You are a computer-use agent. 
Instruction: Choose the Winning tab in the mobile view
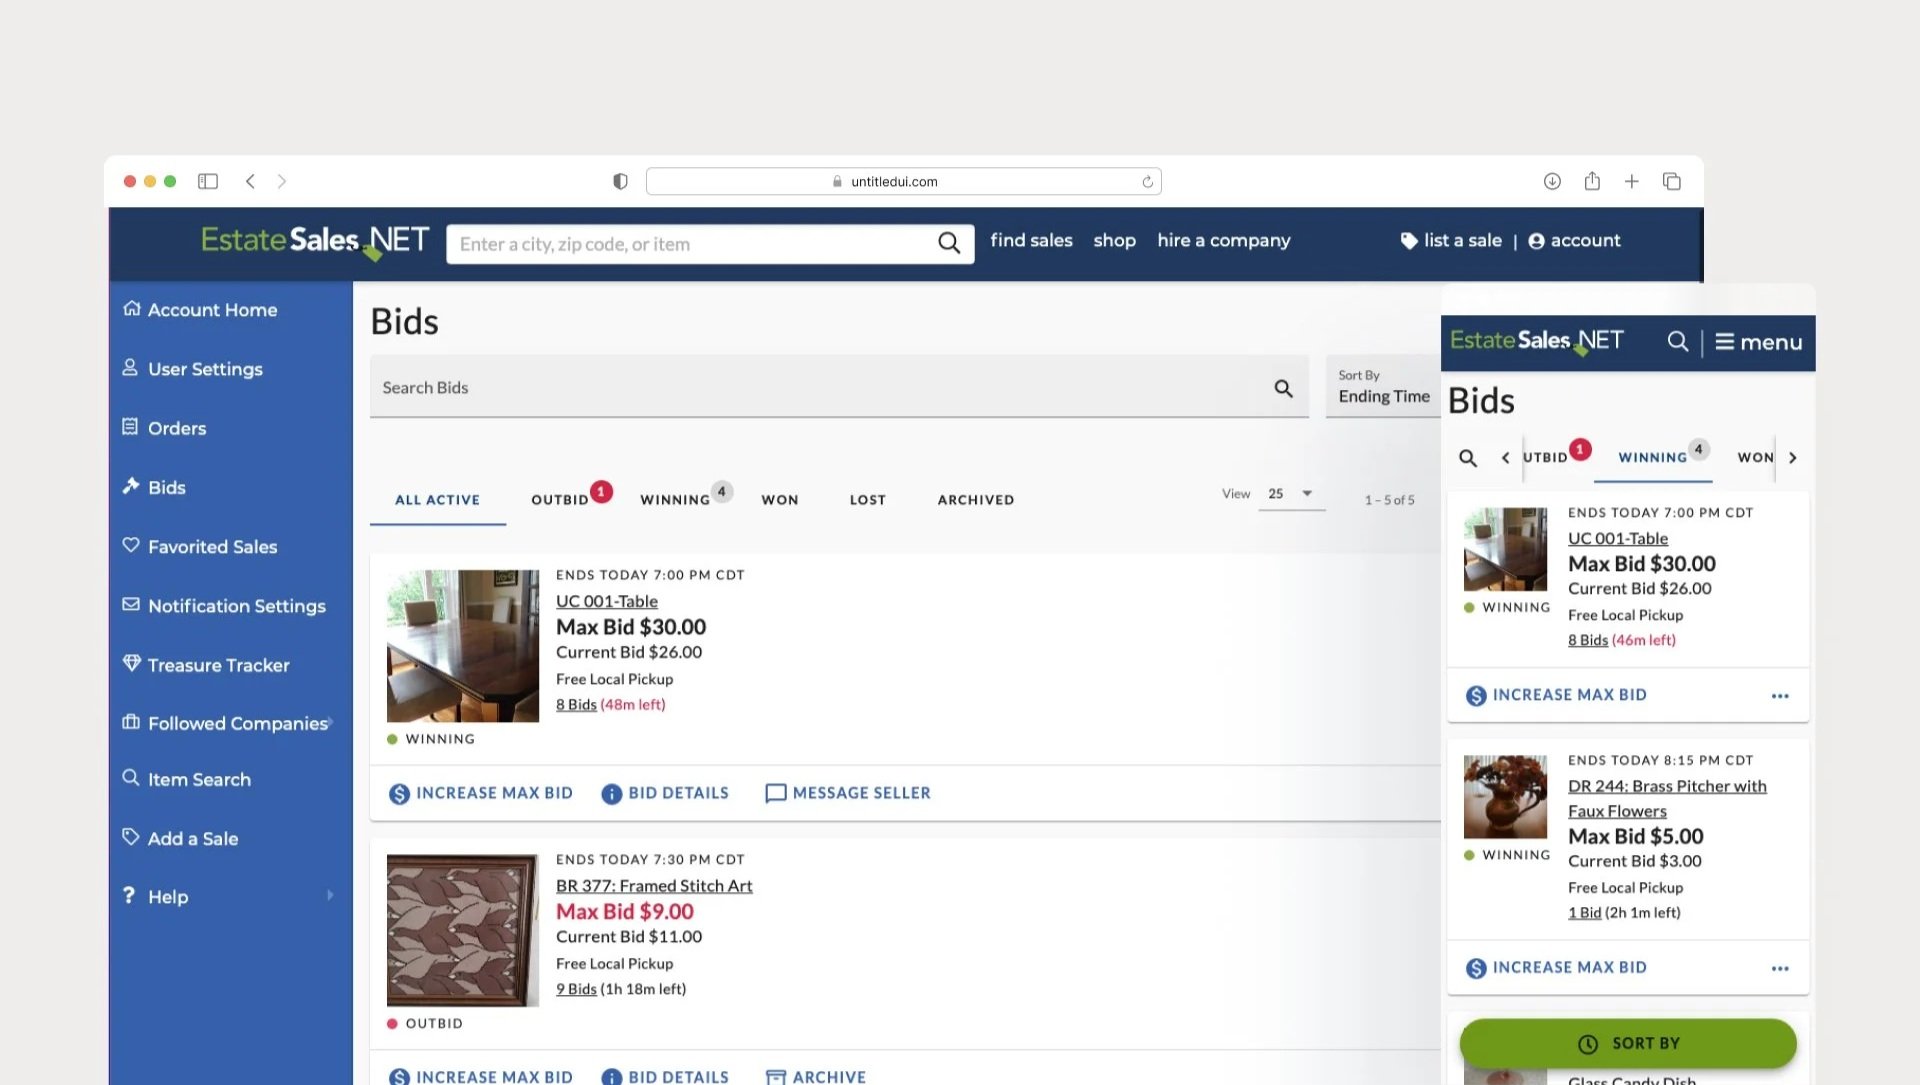tap(1652, 458)
